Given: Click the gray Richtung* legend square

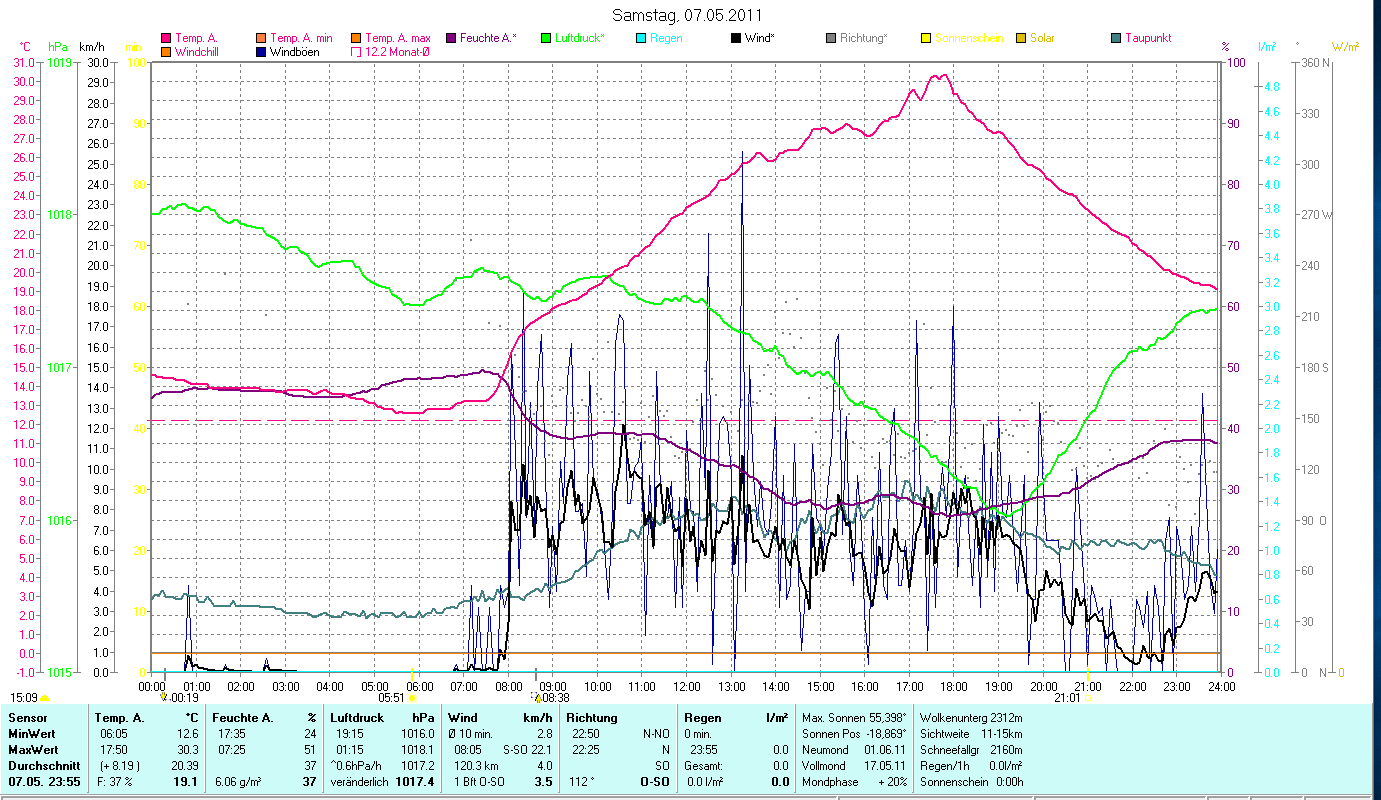Looking at the screenshot, I should tap(831, 39).
